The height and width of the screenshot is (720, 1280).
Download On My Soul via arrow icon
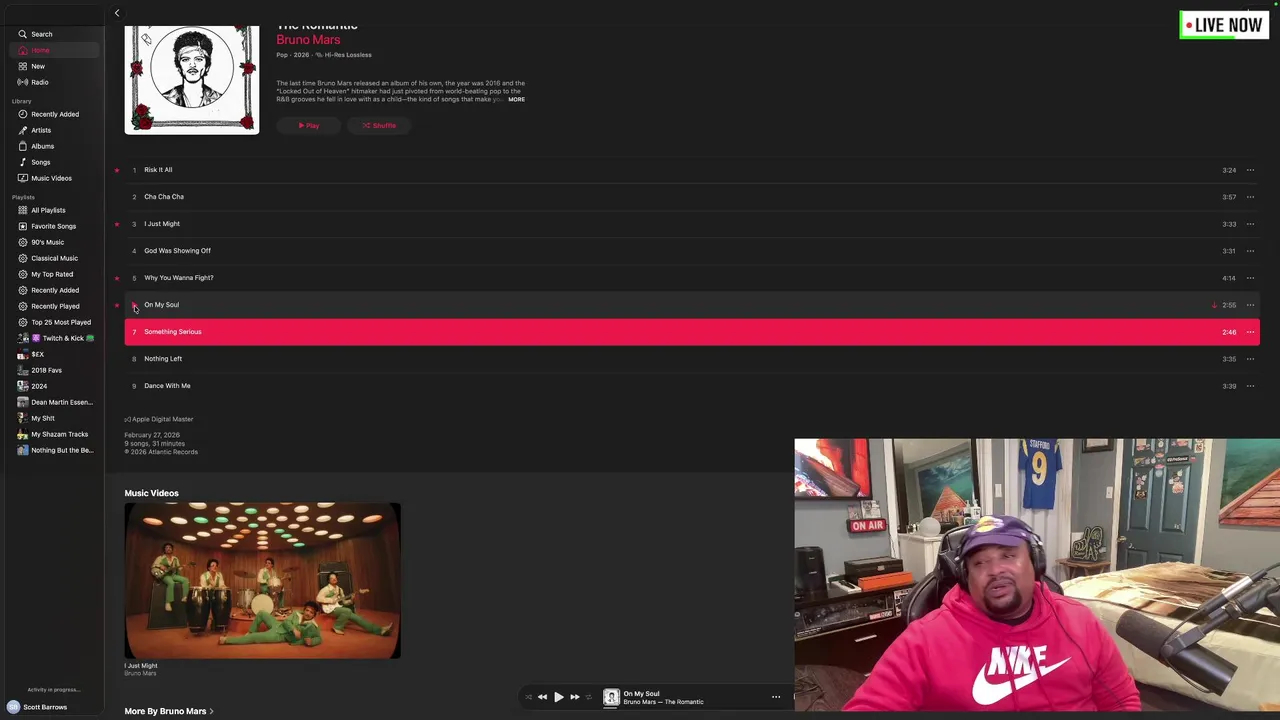click(1214, 305)
